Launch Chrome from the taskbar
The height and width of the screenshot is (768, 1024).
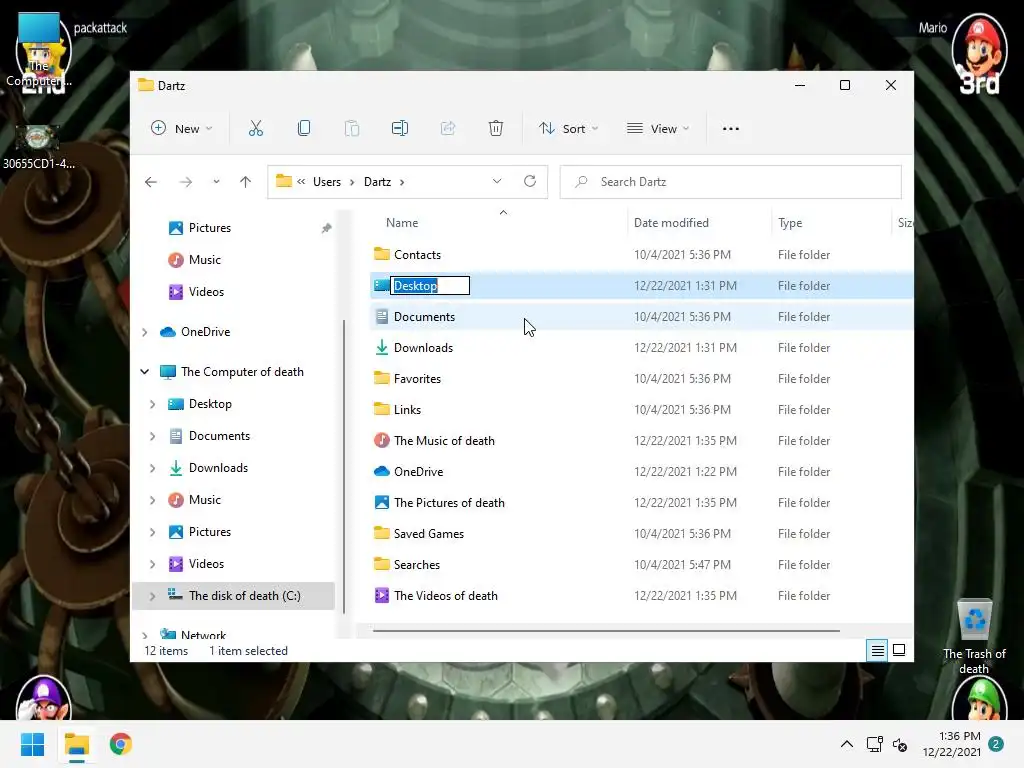click(x=121, y=744)
